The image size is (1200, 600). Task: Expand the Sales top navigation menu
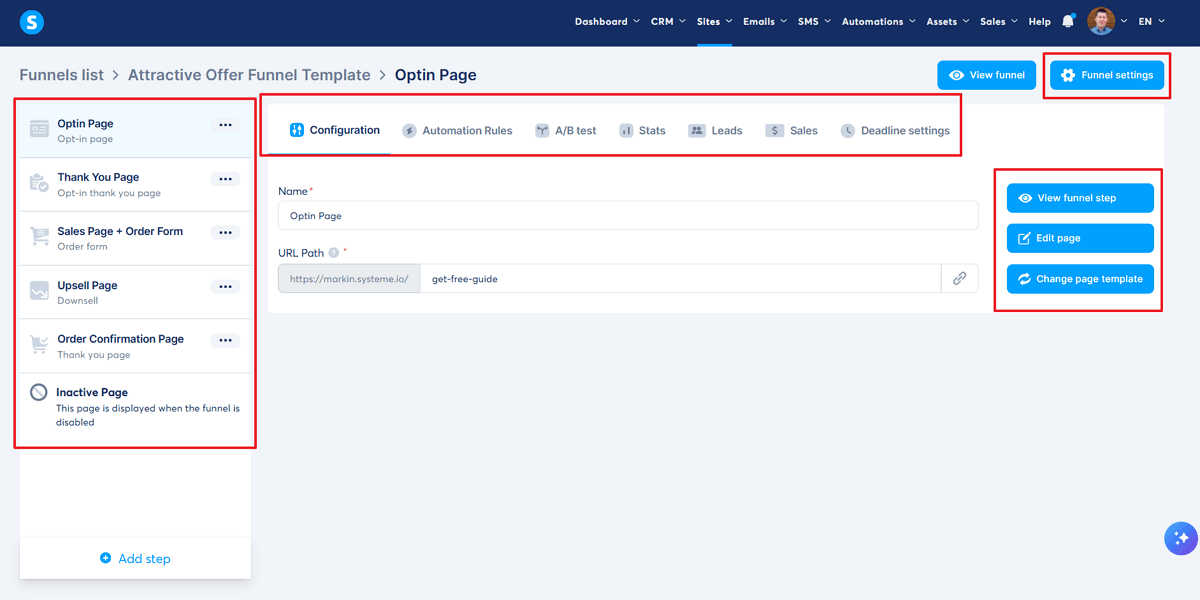(999, 21)
